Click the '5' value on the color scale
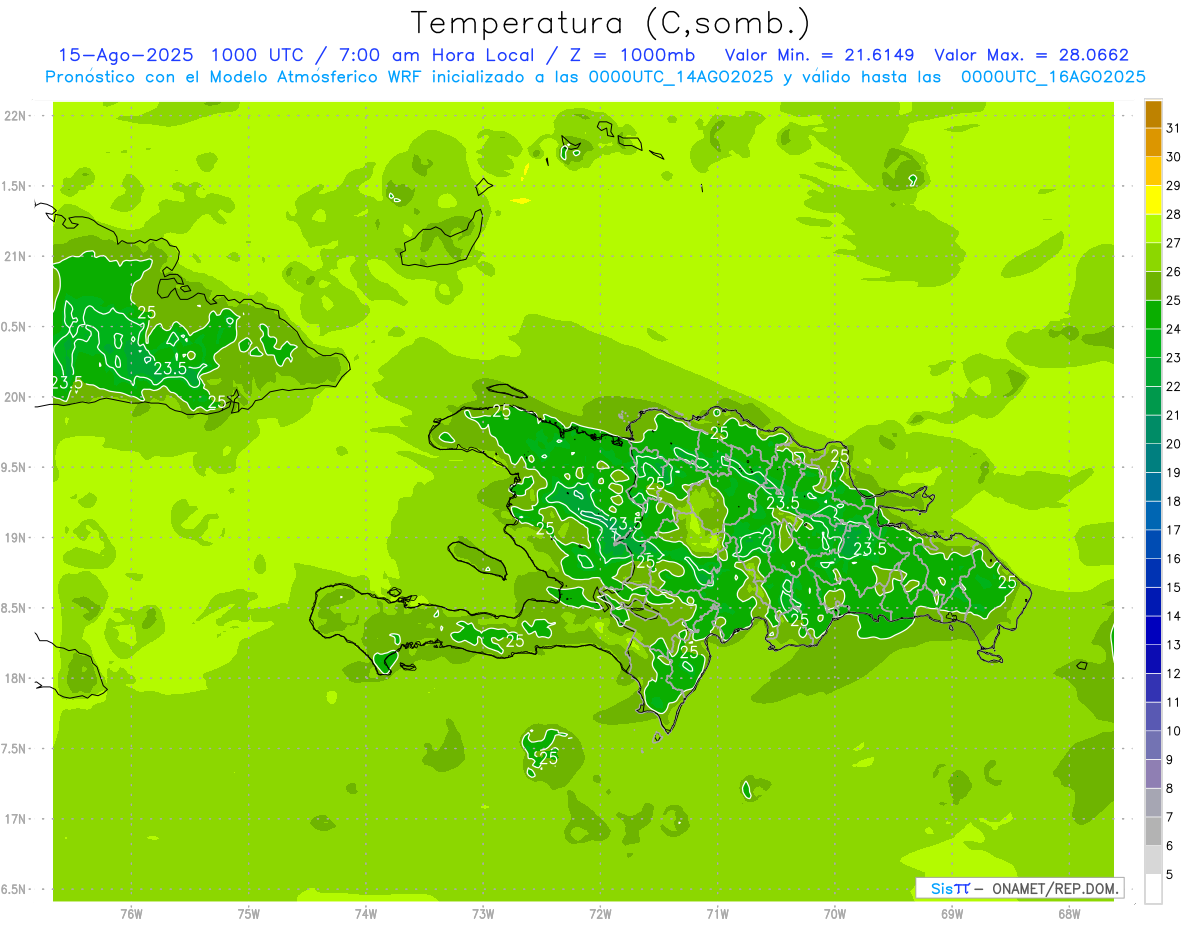 click(x=1170, y=875)
